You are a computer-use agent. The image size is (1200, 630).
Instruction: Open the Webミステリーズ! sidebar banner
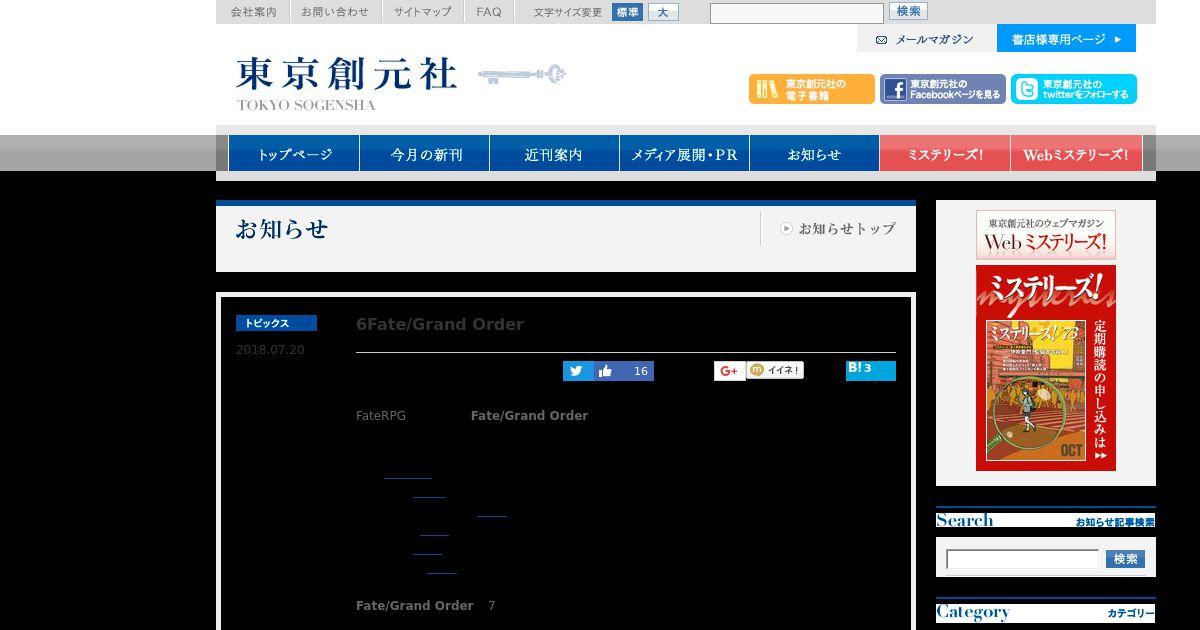tap(1046, 235)
